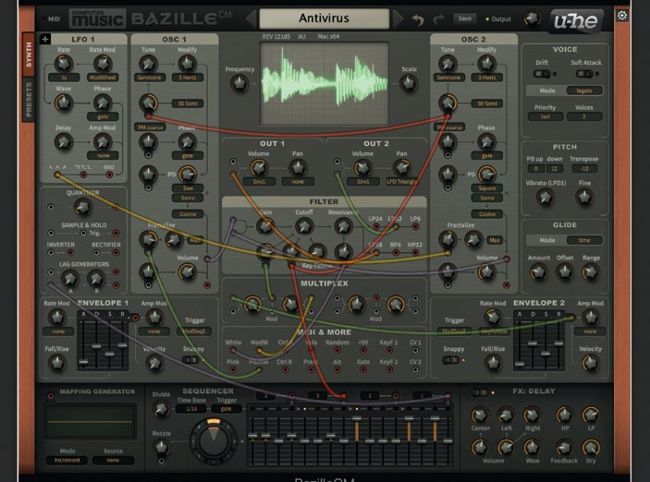Click the Mapping Generator red output jack
Screen dimensions: 650x482
tap(51, 395)
